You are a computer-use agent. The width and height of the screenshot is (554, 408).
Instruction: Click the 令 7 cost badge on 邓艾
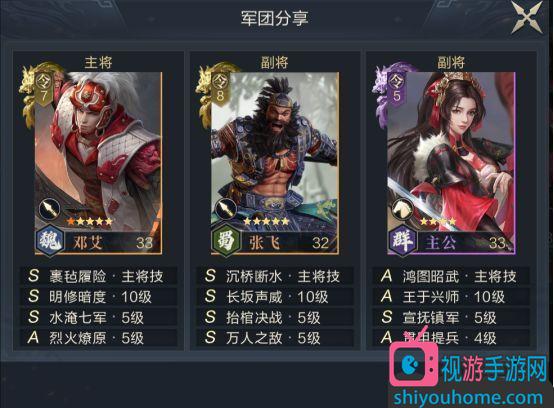[44, 89]
